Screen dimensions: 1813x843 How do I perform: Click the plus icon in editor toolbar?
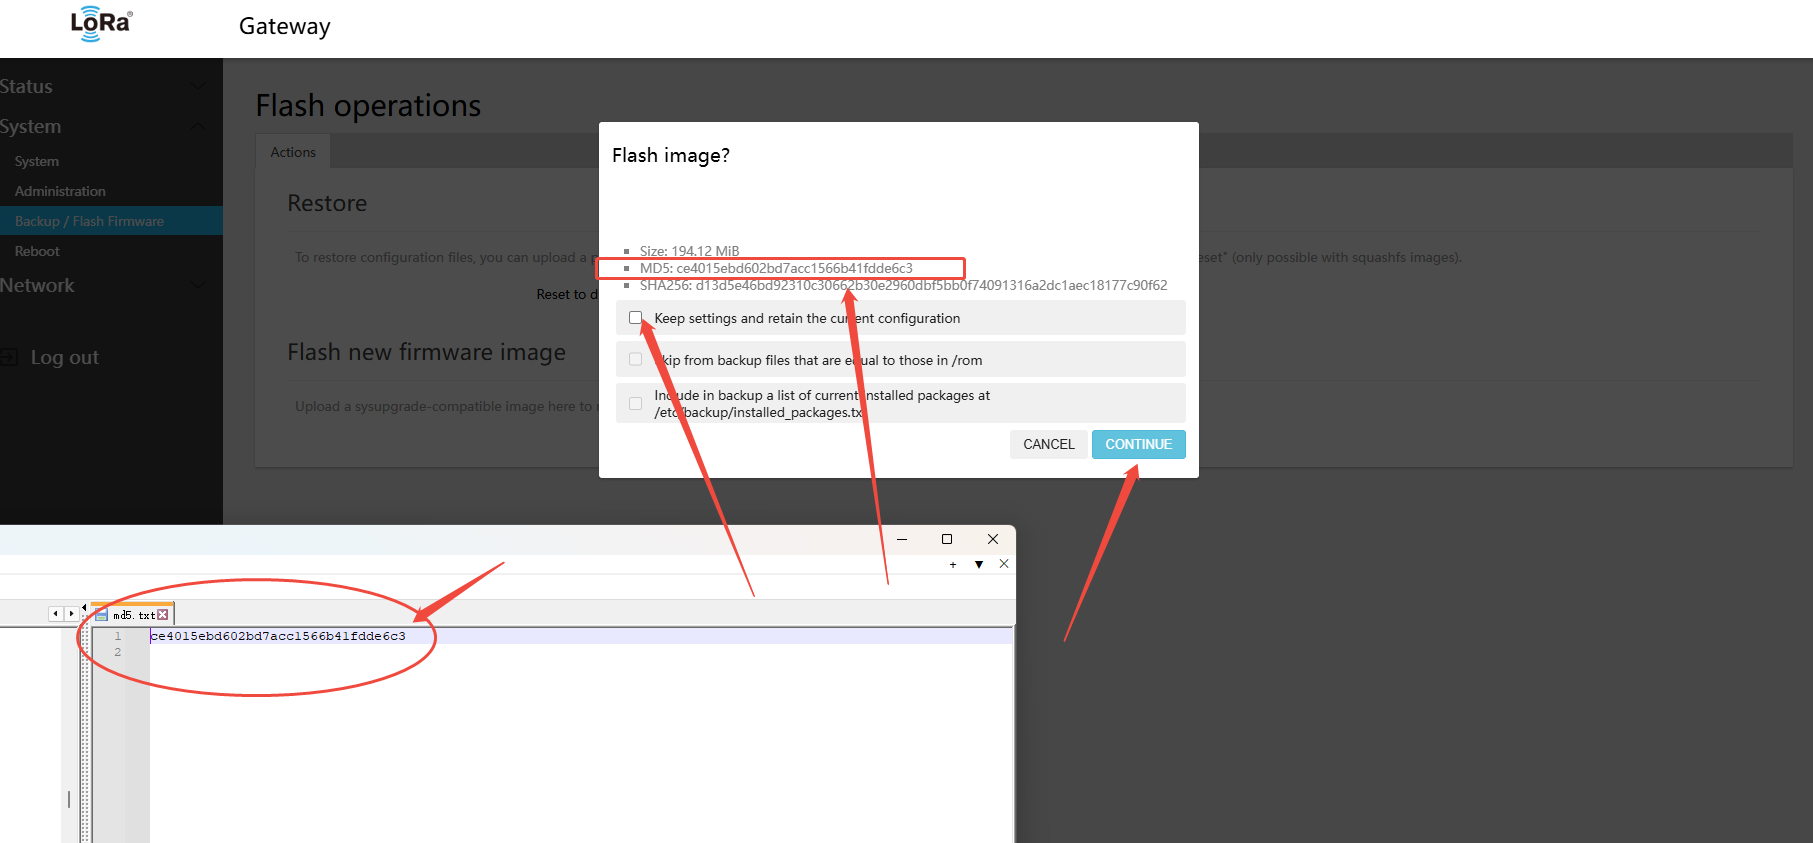pyautogui.click(x=953, y=565)
